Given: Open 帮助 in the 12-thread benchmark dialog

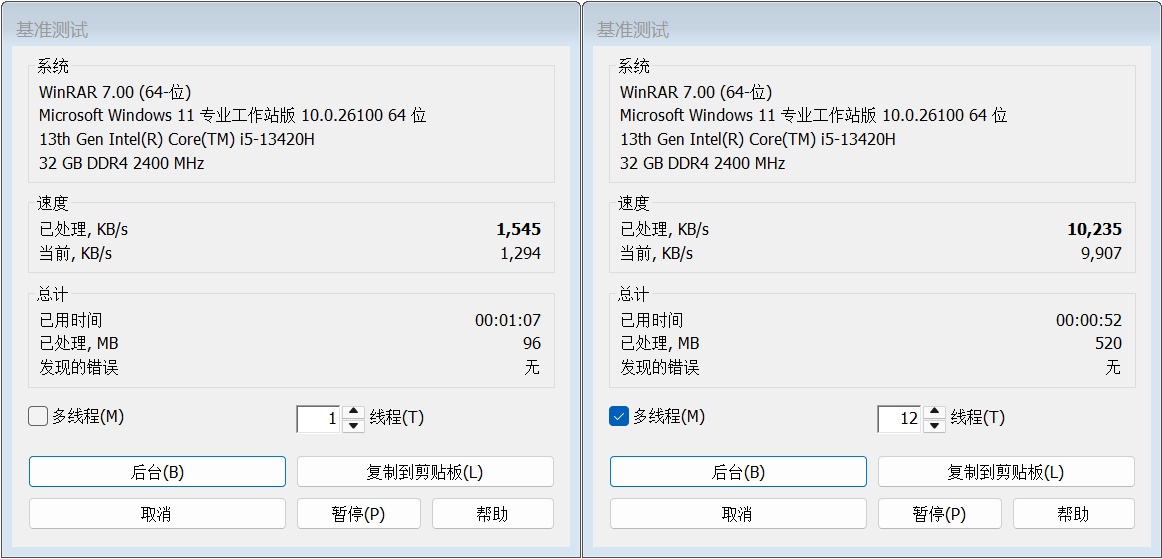Looking at the screenshot, I should (1073, 514).
